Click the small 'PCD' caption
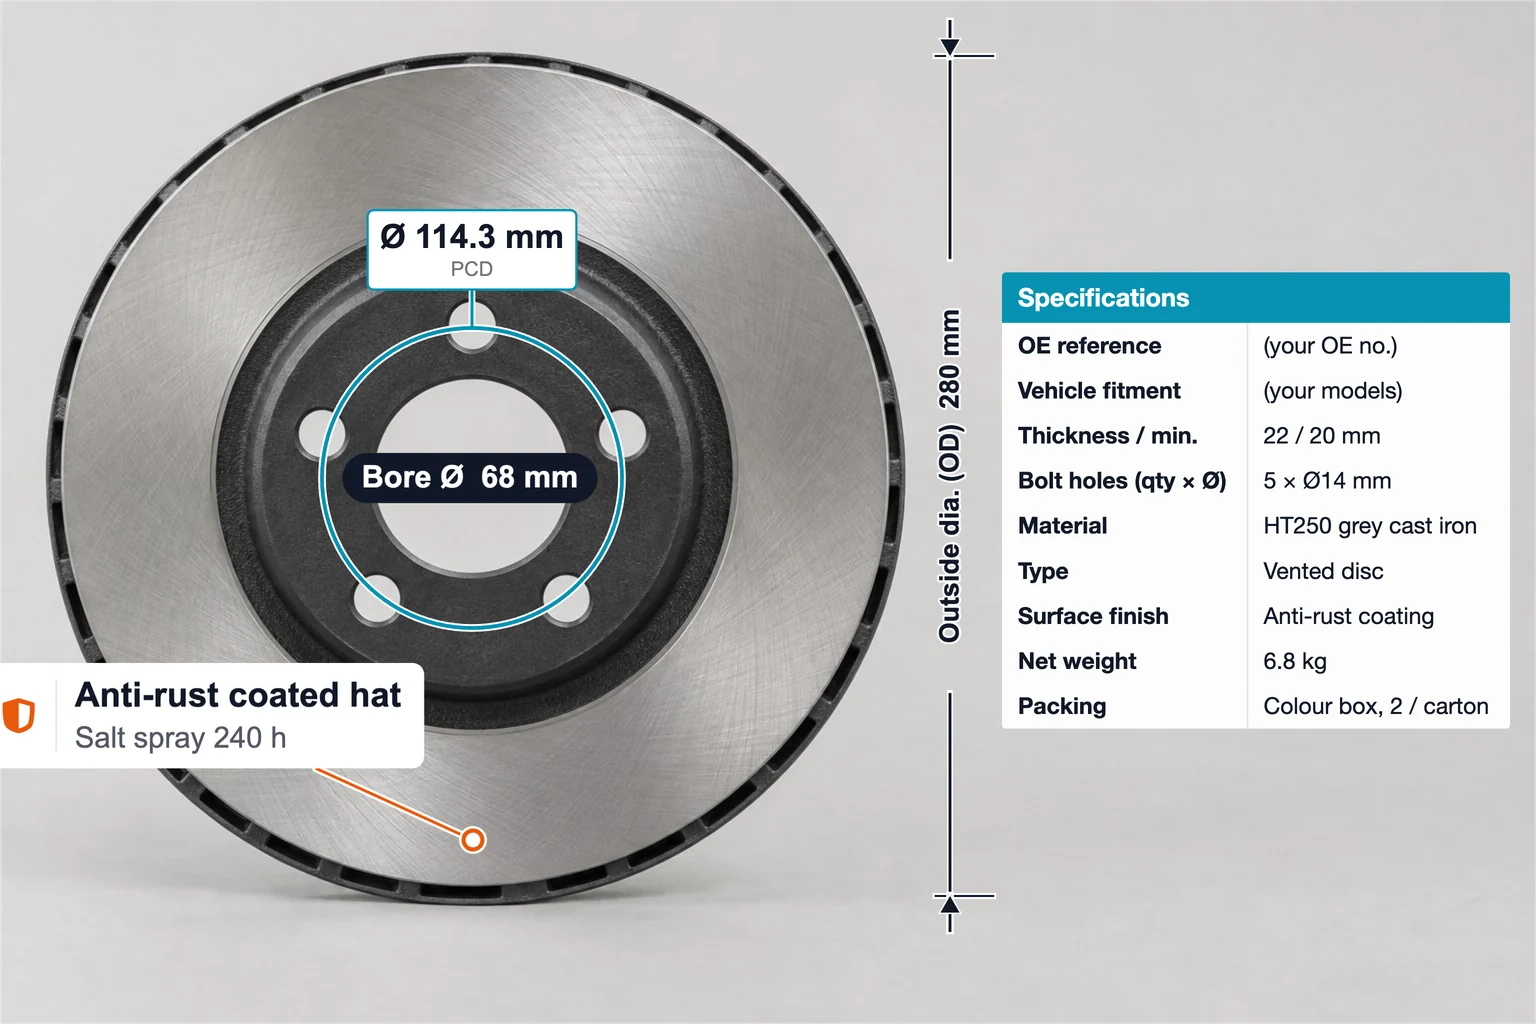 point(472,269)
